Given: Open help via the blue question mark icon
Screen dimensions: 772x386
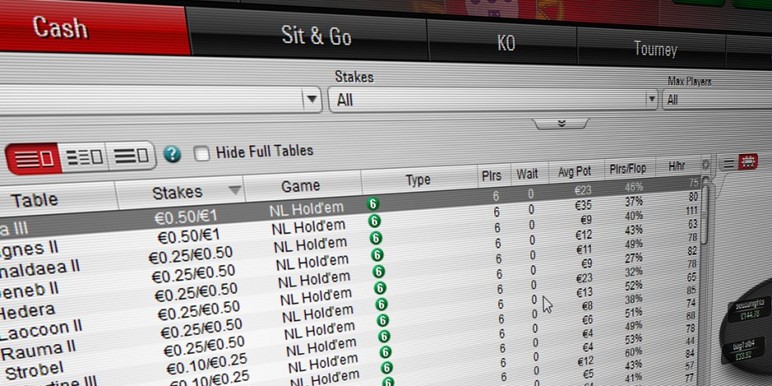Looking at the screenshot, I should tap(172, 154).
